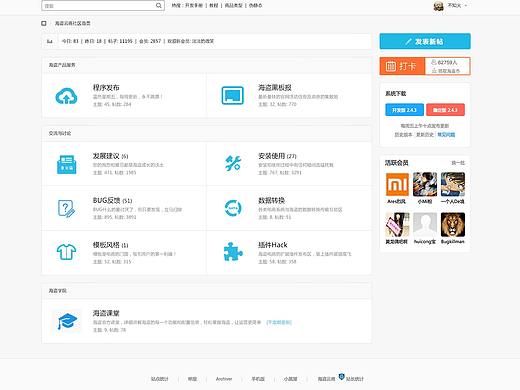Open 历史版本 link under downloads

[x=403, y=135]
